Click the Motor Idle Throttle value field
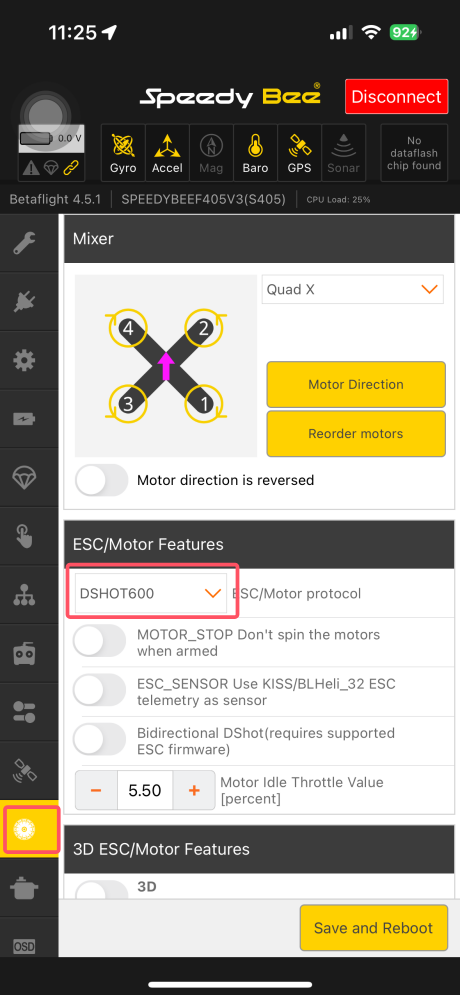 coord(145,790)
